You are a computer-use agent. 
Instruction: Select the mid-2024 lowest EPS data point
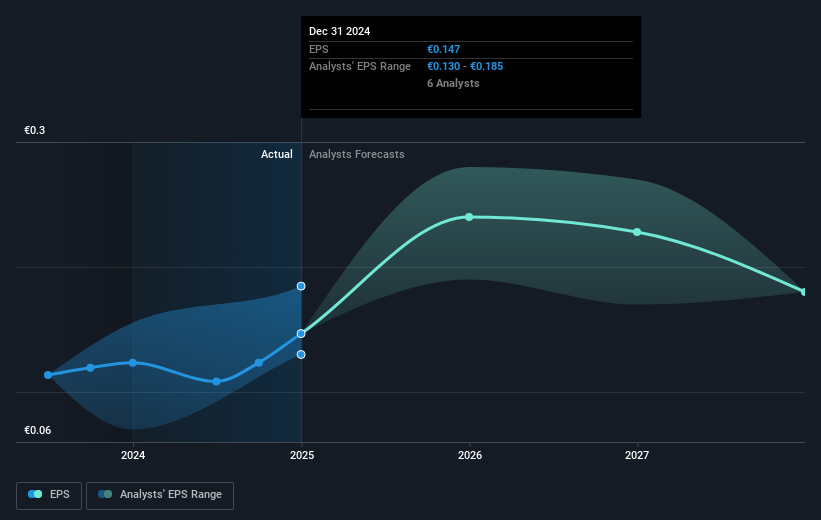pos(217,382)
